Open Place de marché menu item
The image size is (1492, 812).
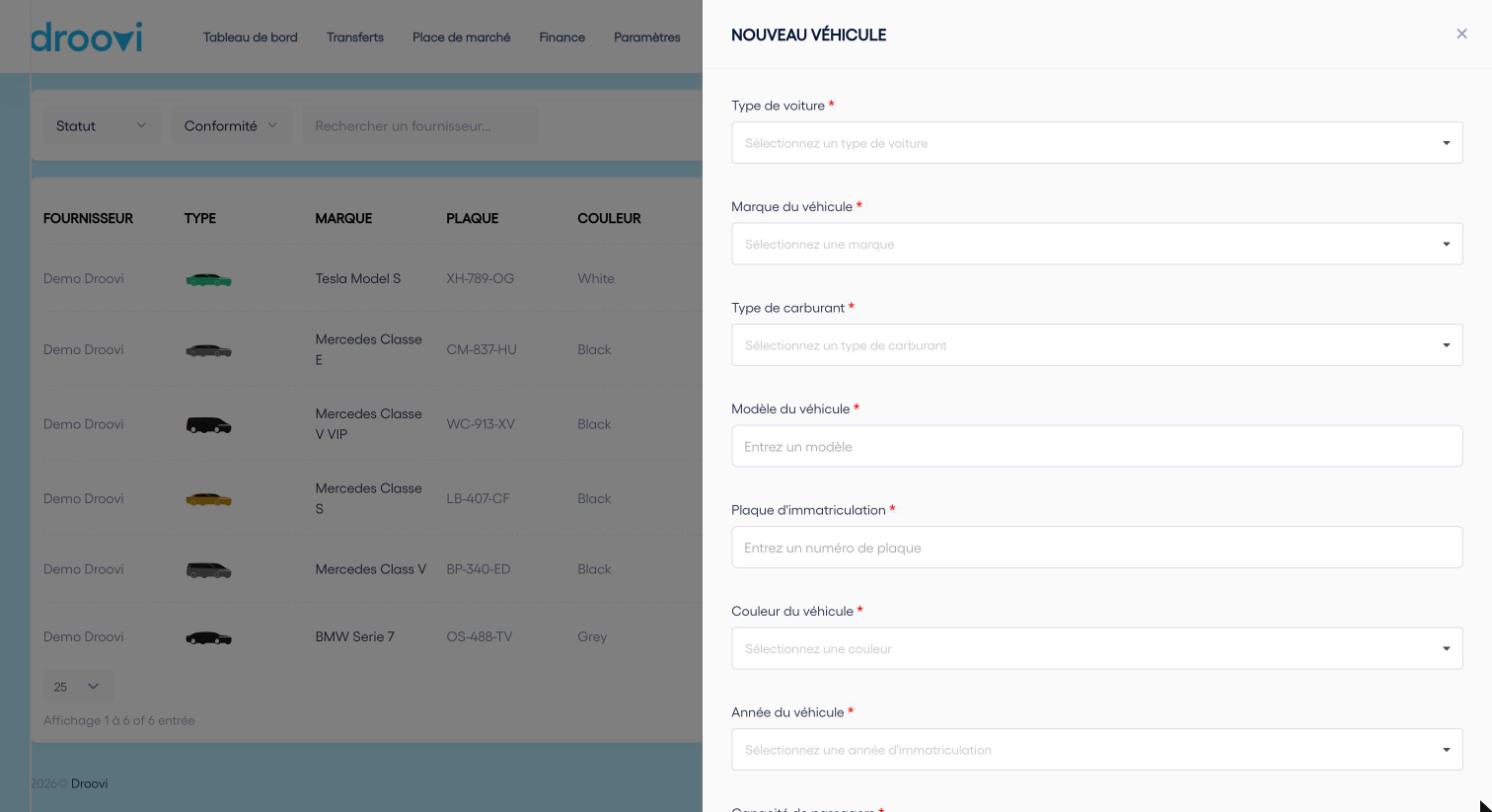pos(461,37)
